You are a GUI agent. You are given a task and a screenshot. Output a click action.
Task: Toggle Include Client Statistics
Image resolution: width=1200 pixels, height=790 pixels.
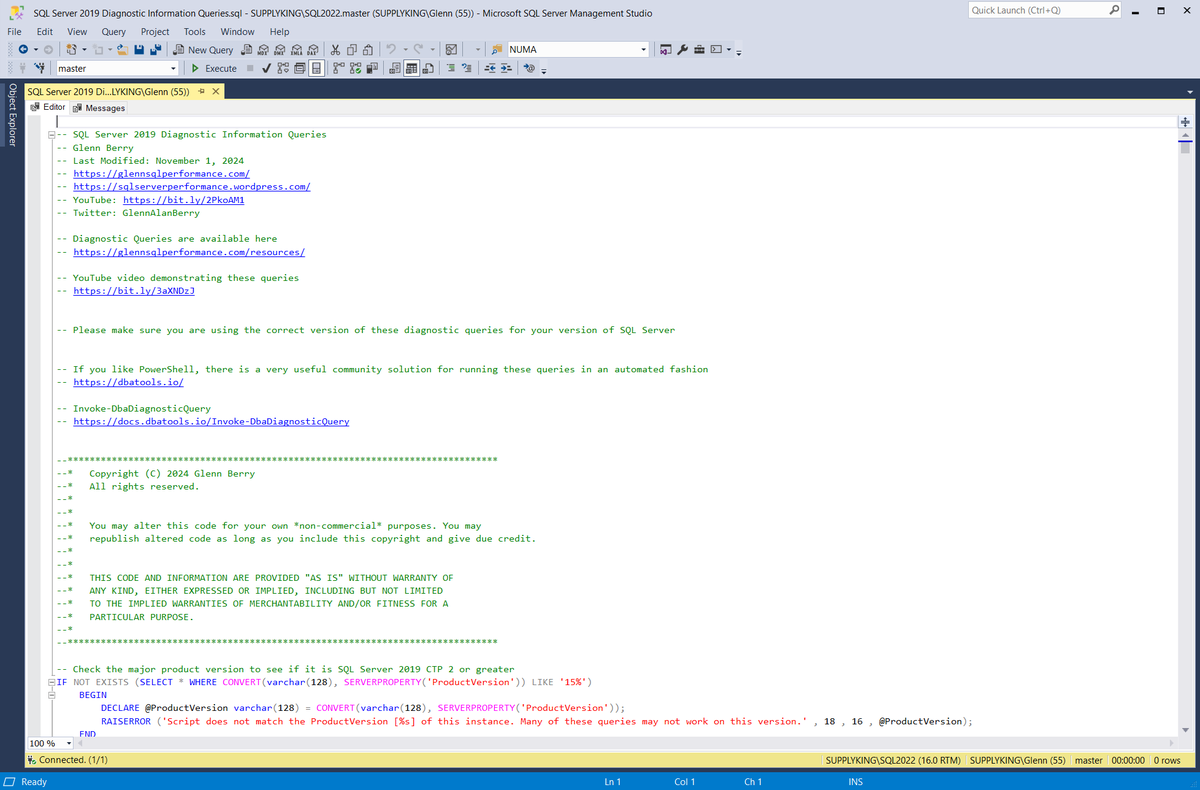[372, 68]
